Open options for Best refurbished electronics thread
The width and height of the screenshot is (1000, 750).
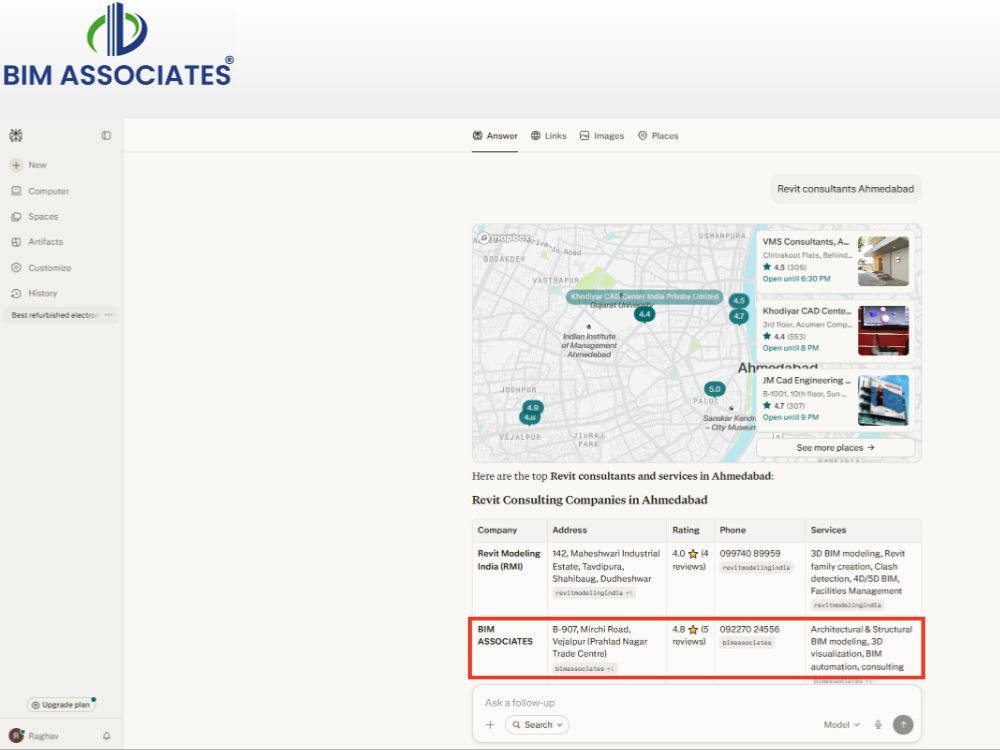(x=108, y=315)
